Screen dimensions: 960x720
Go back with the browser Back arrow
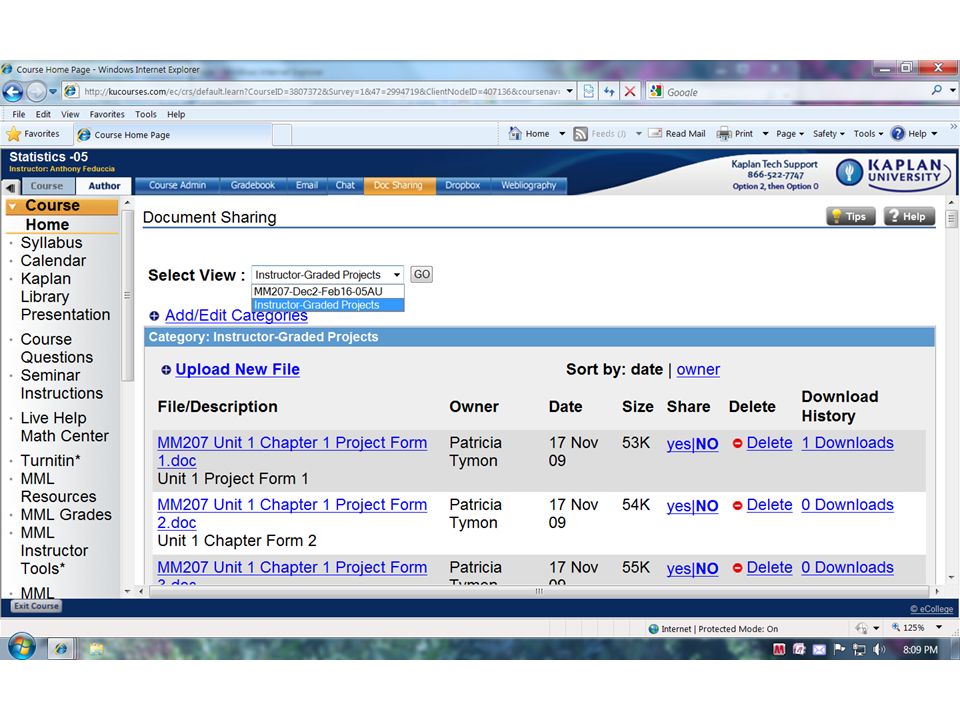tap(13, 92)
